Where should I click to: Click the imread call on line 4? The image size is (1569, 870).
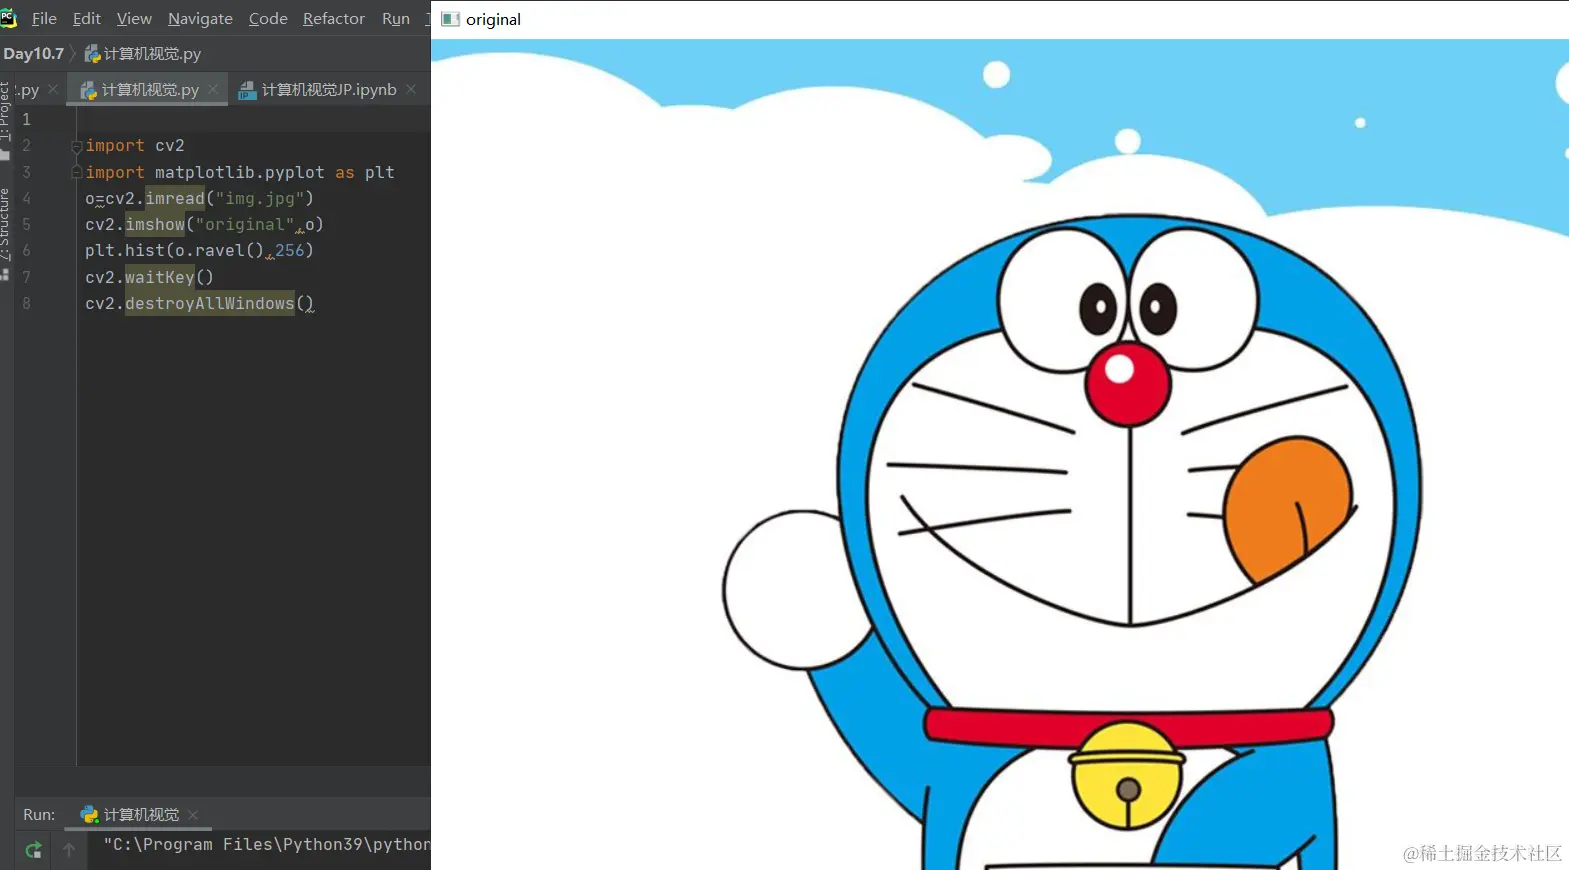click(175, 199)
